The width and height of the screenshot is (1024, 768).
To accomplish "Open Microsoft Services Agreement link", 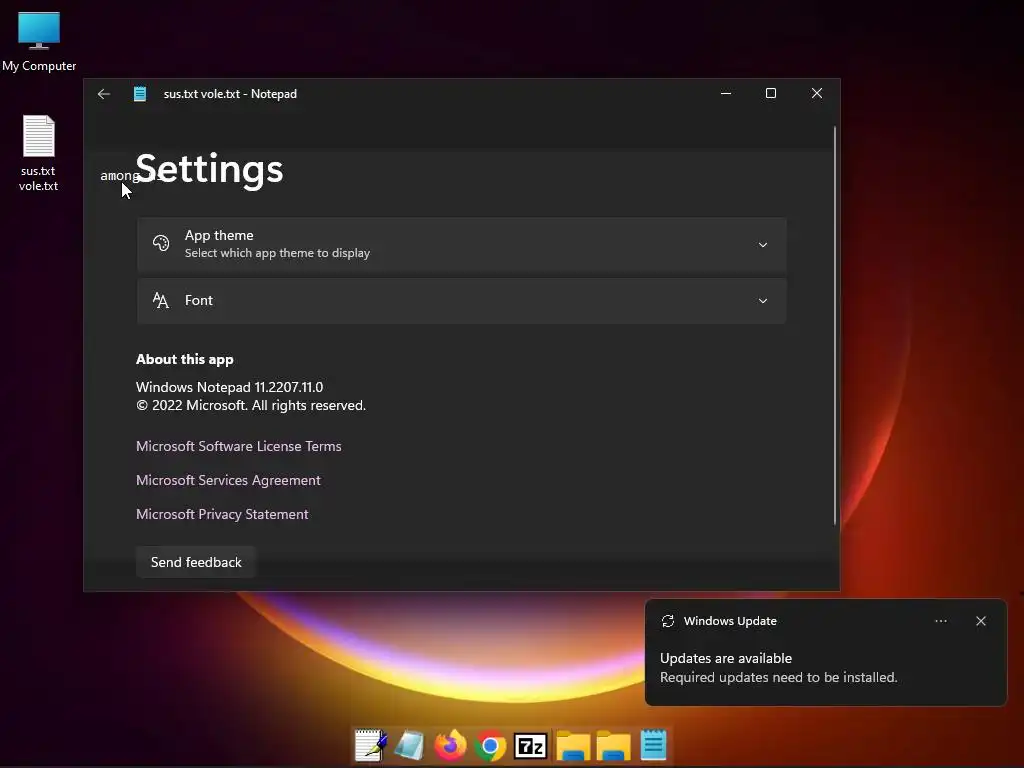I will pos(228,480).
